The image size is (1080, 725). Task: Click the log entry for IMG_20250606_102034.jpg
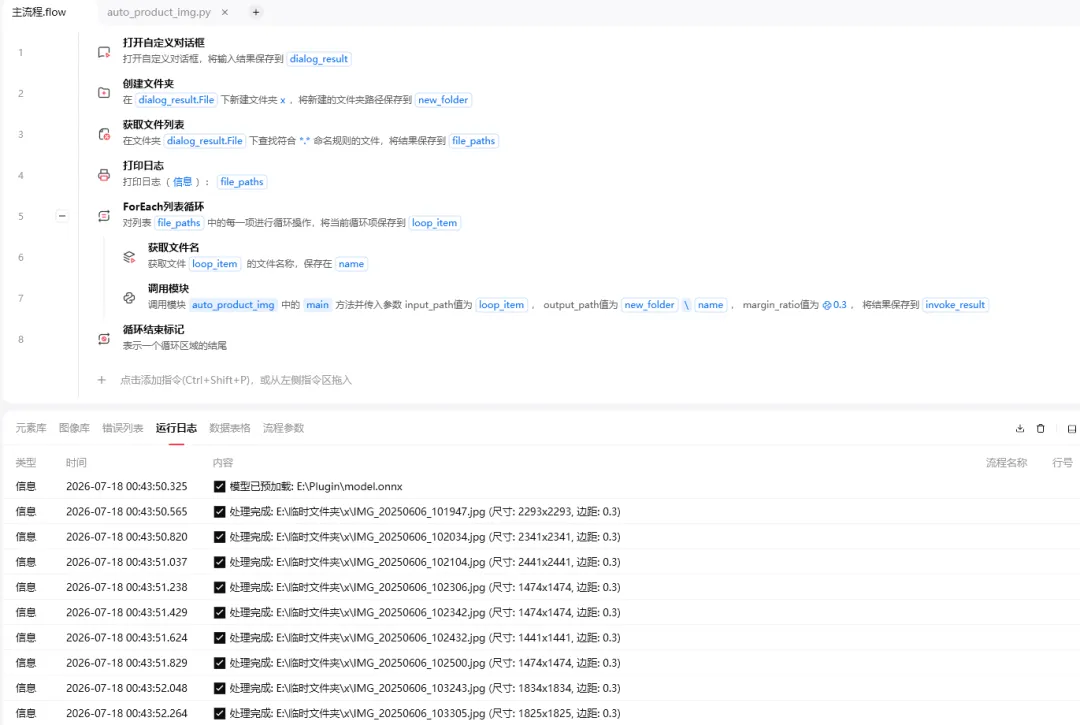click(x=540, y=537)
